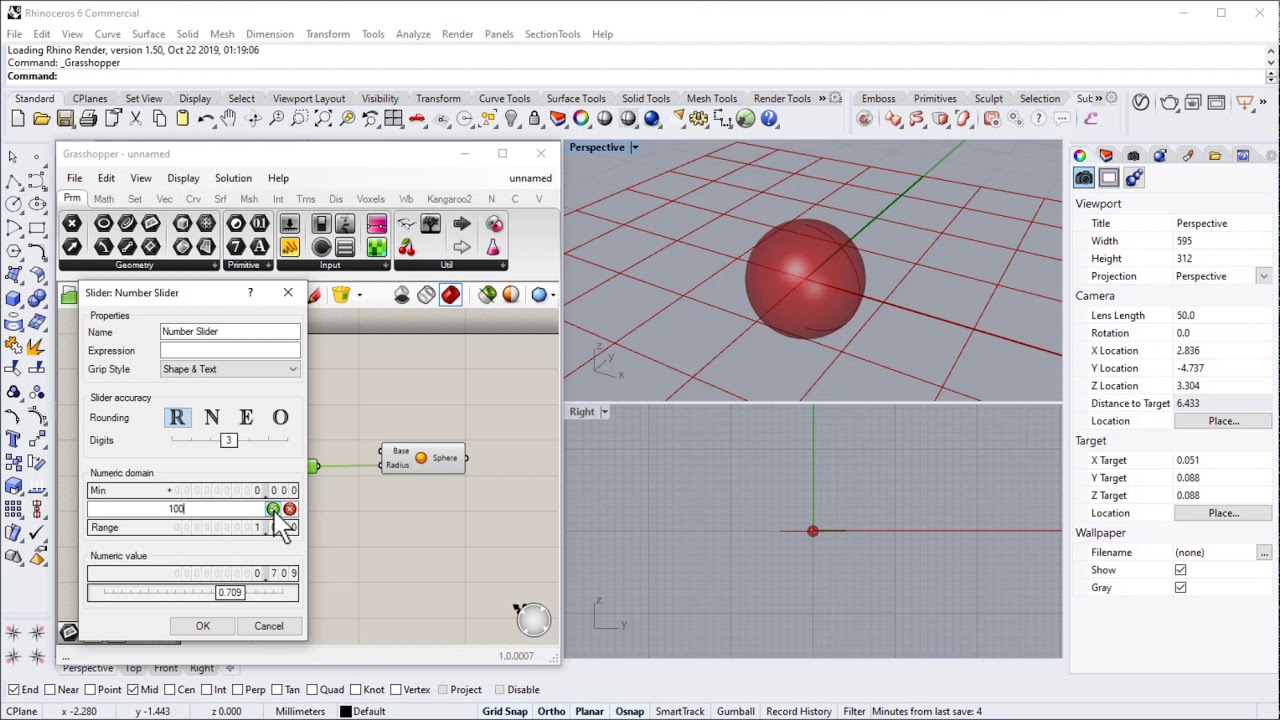Image resolution: width=1280 pixels, height=720 pixels.
Task: Open bake bucket dropdown arrow in Grasshopper
Action: 359,295
